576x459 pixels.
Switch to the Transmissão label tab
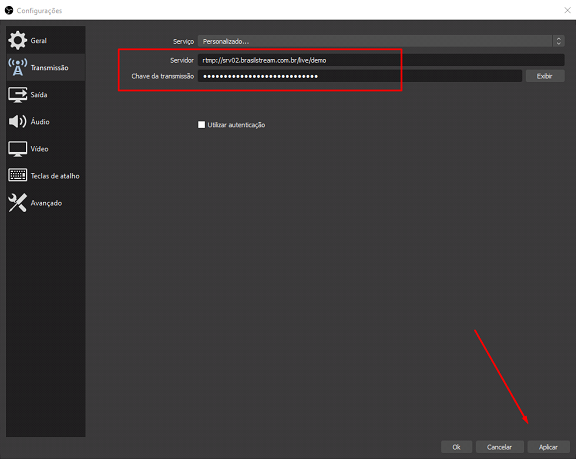[x=49, y=68]
